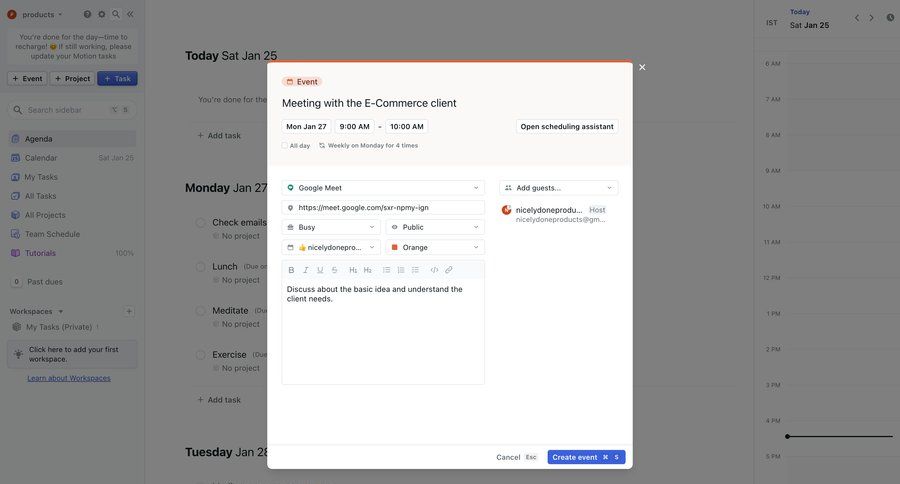Image resolution: width=900 pixels, height=484 pixels.
Task: Toggle bold formatting in description editor
Action: coord(292,270)
